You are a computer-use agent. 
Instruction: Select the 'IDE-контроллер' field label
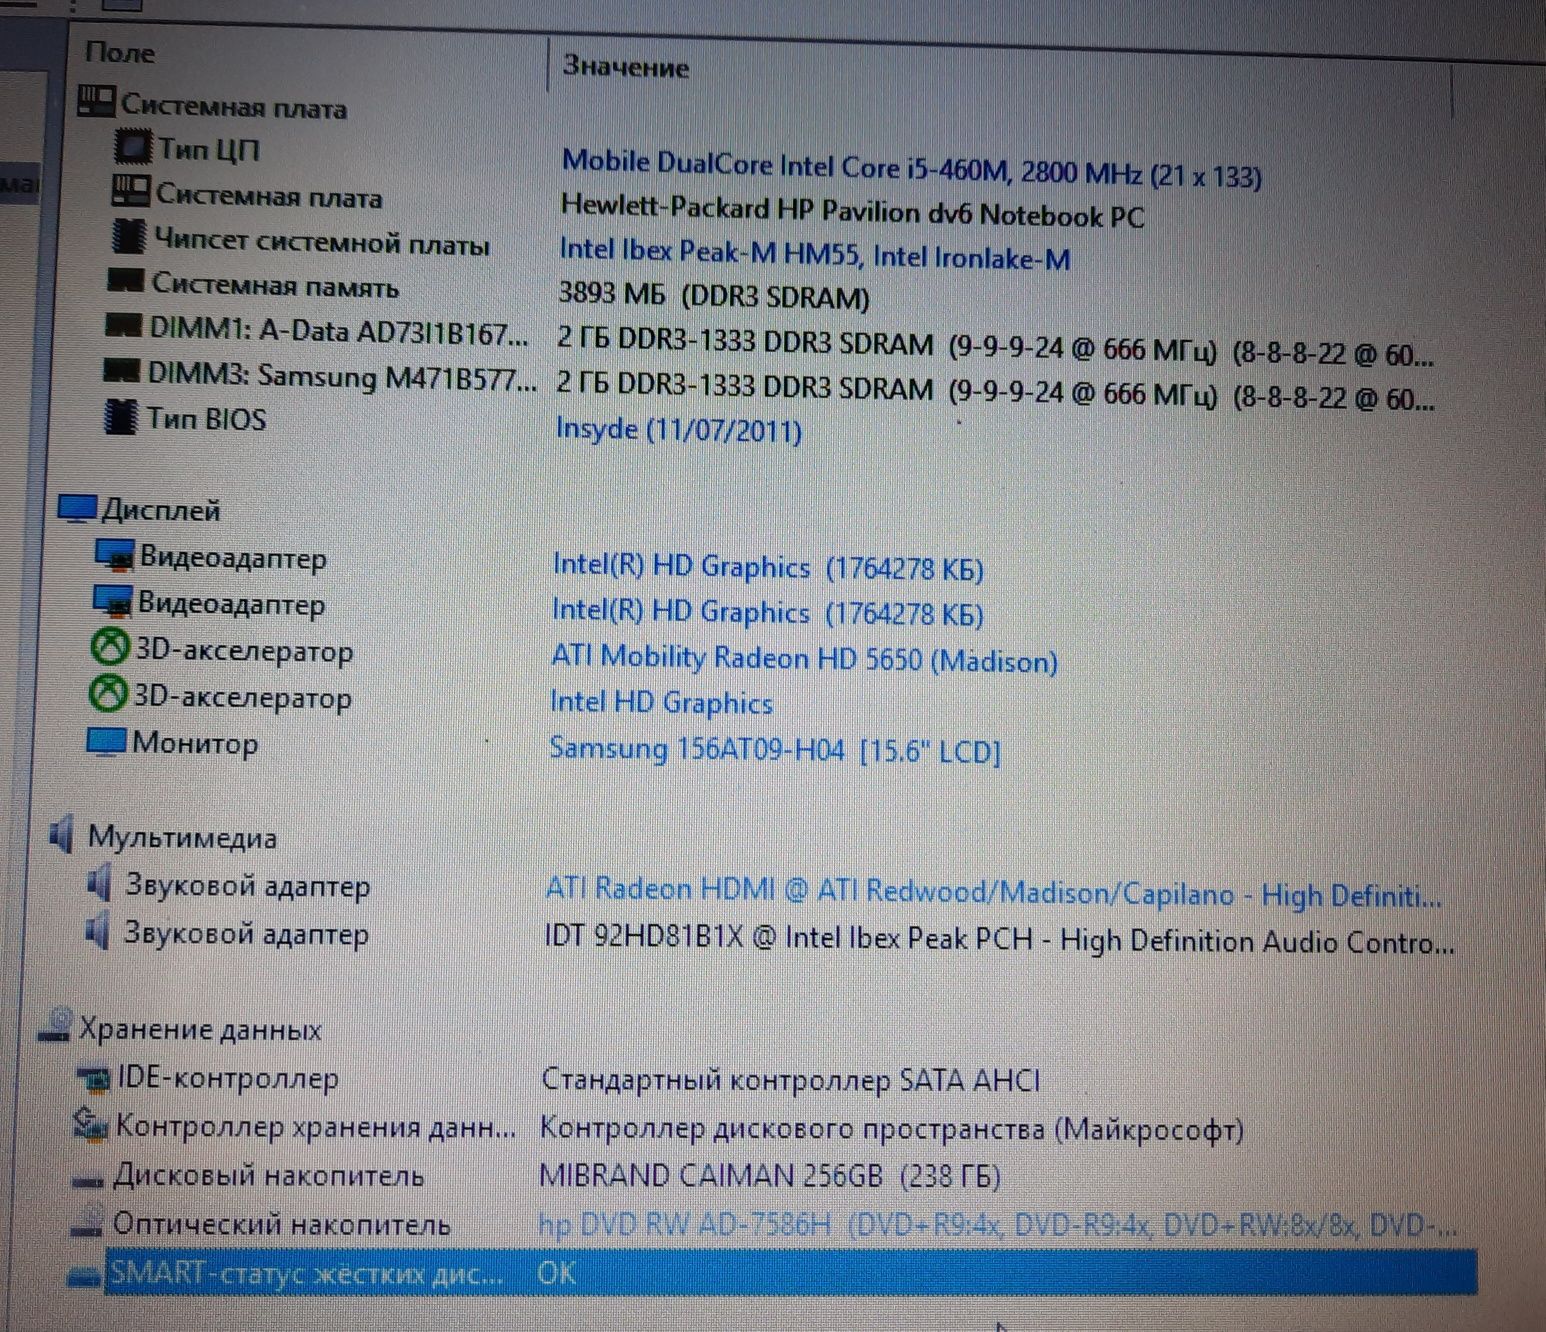(x=228, y=1079)
